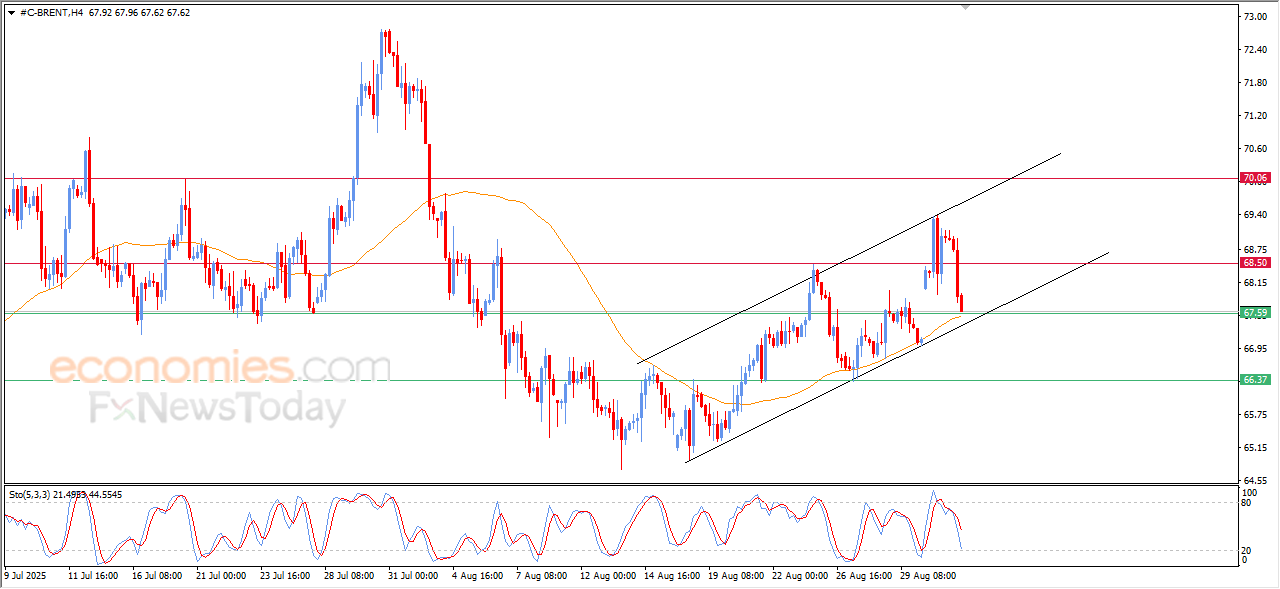Click the 29 Aug 08:00 time label
This screenshot has height=589, width=1280.
pyautogui.click(x=928, y=576)
